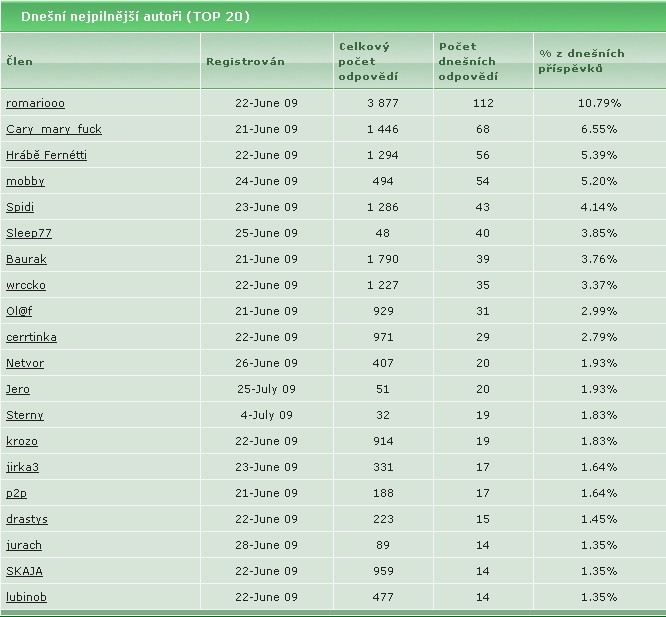
Task: Select the Jero username link
Action: click(18, 389)
